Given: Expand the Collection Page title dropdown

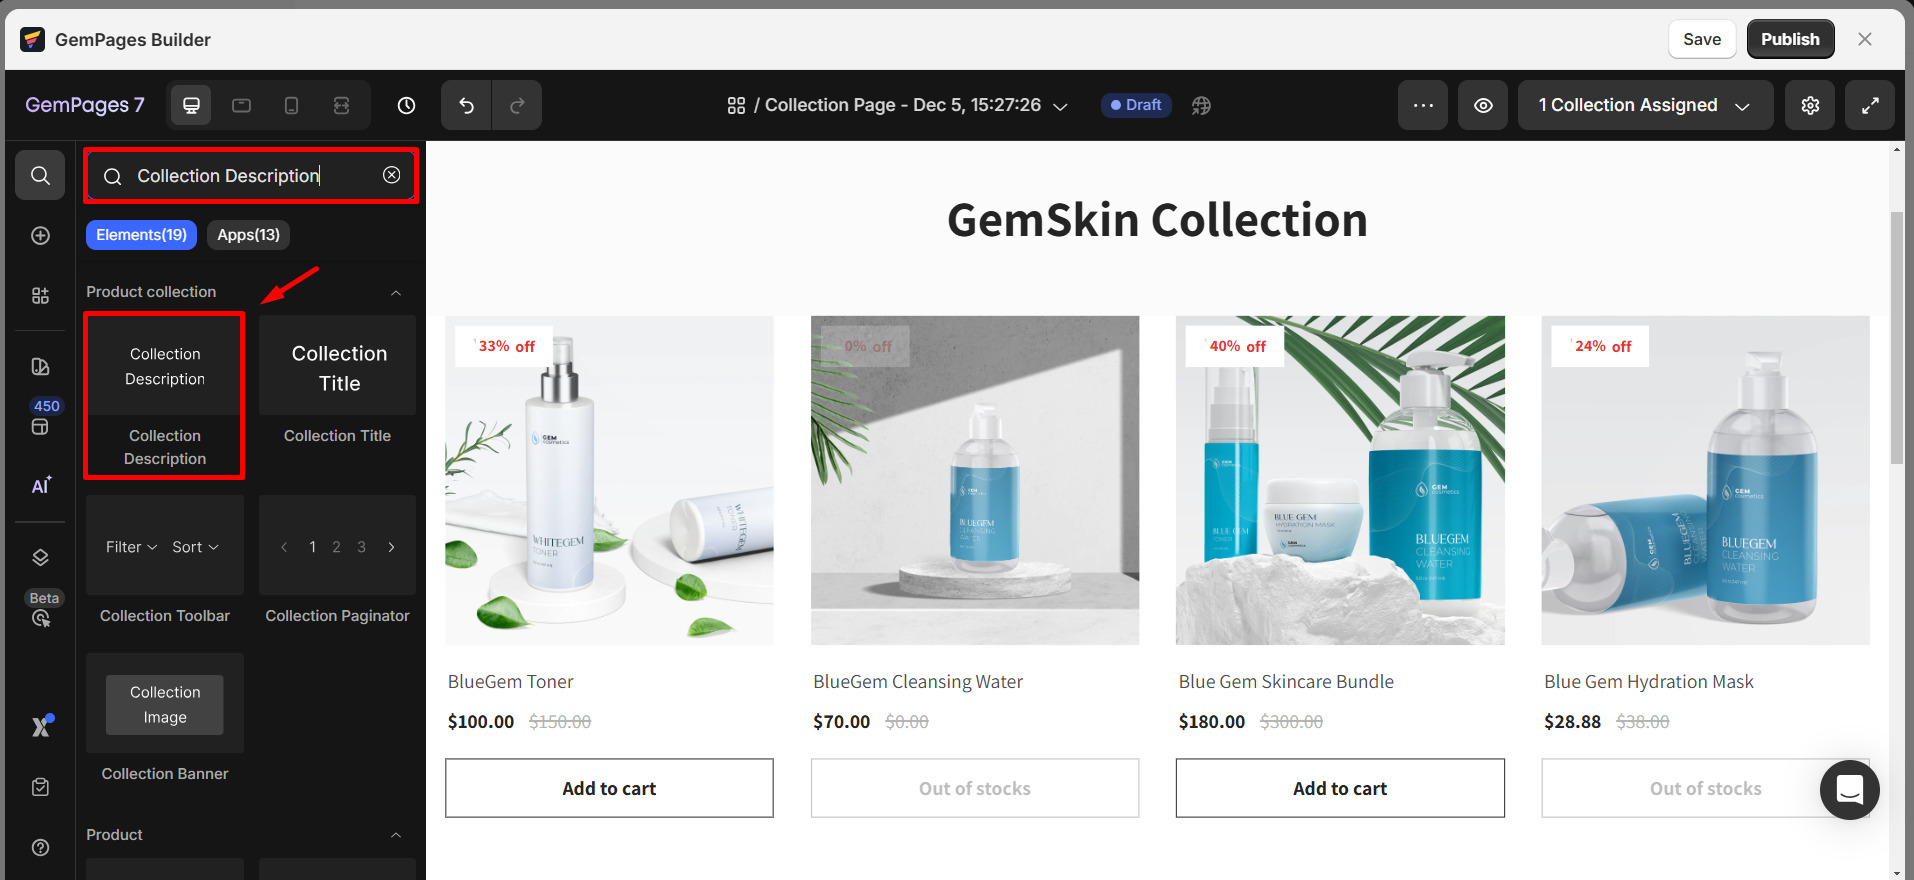Looking at the screenshot, I should (x=1061, y=106).
